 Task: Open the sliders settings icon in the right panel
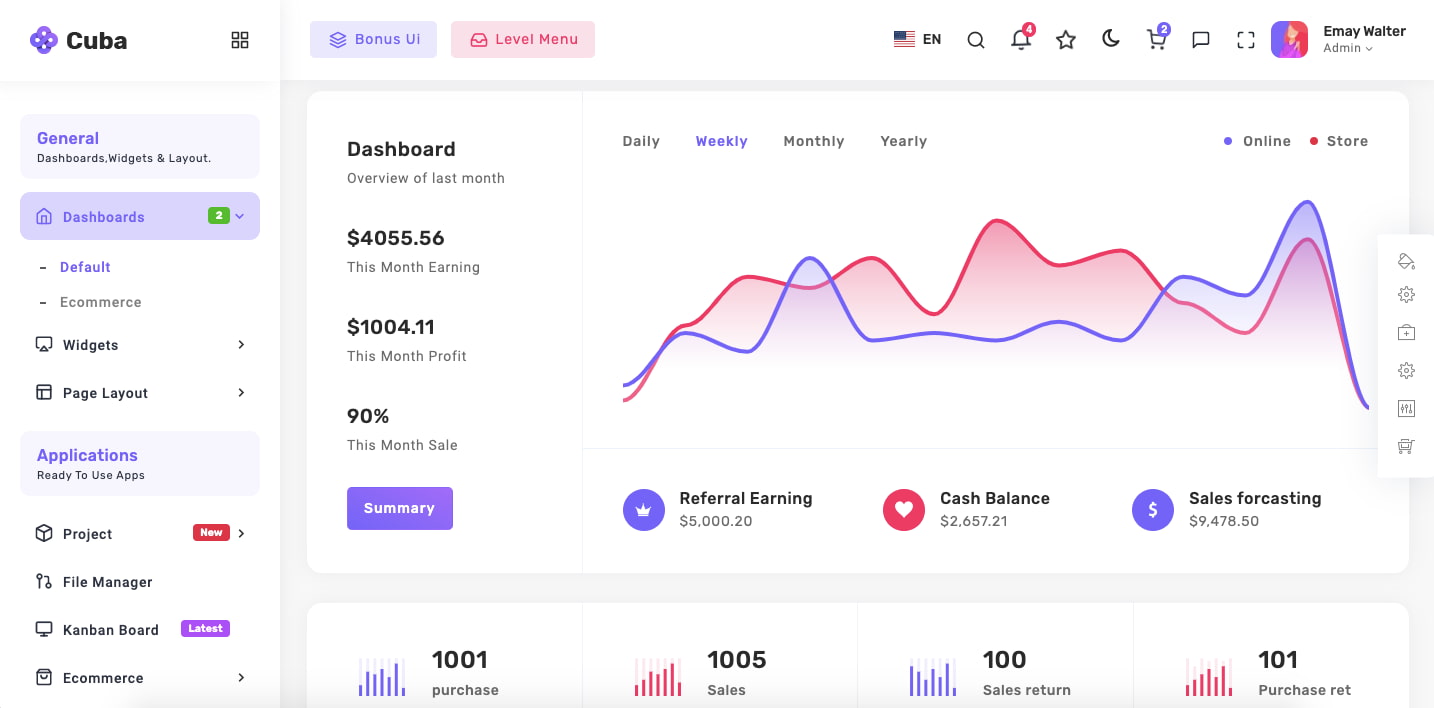[x=1406, y=408]
